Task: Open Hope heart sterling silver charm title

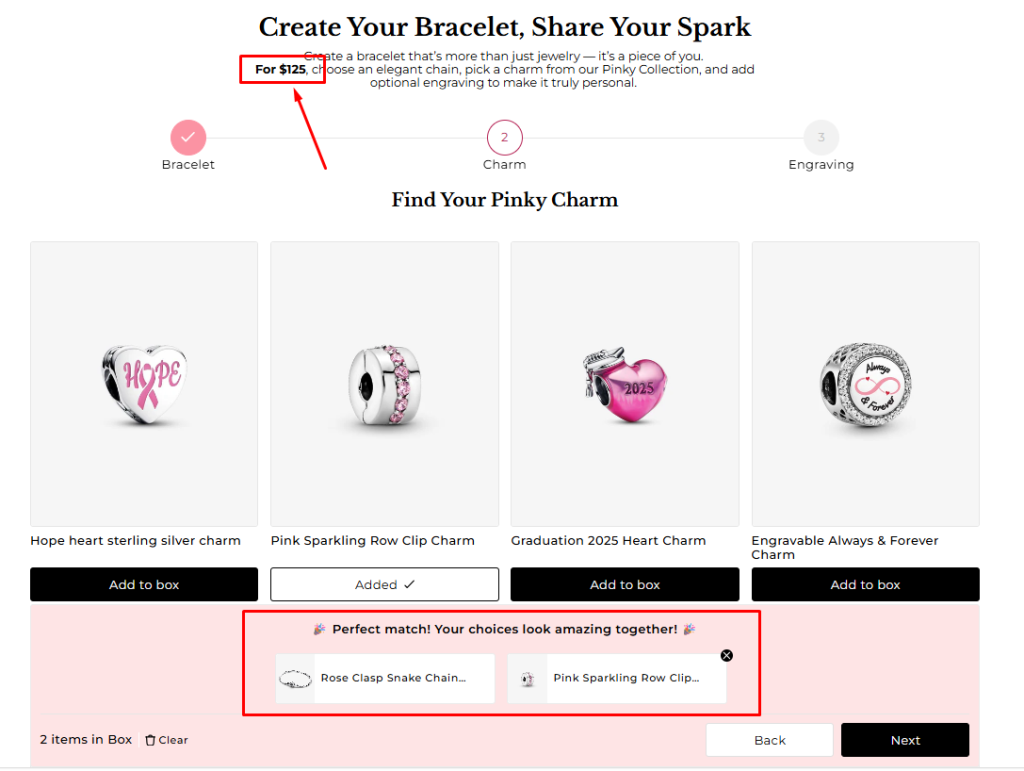Action: pos(135,541)
